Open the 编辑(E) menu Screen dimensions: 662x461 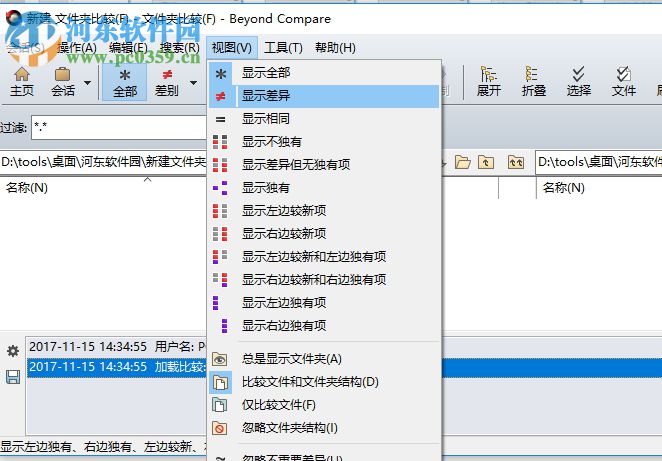click(x=128, y=47)
